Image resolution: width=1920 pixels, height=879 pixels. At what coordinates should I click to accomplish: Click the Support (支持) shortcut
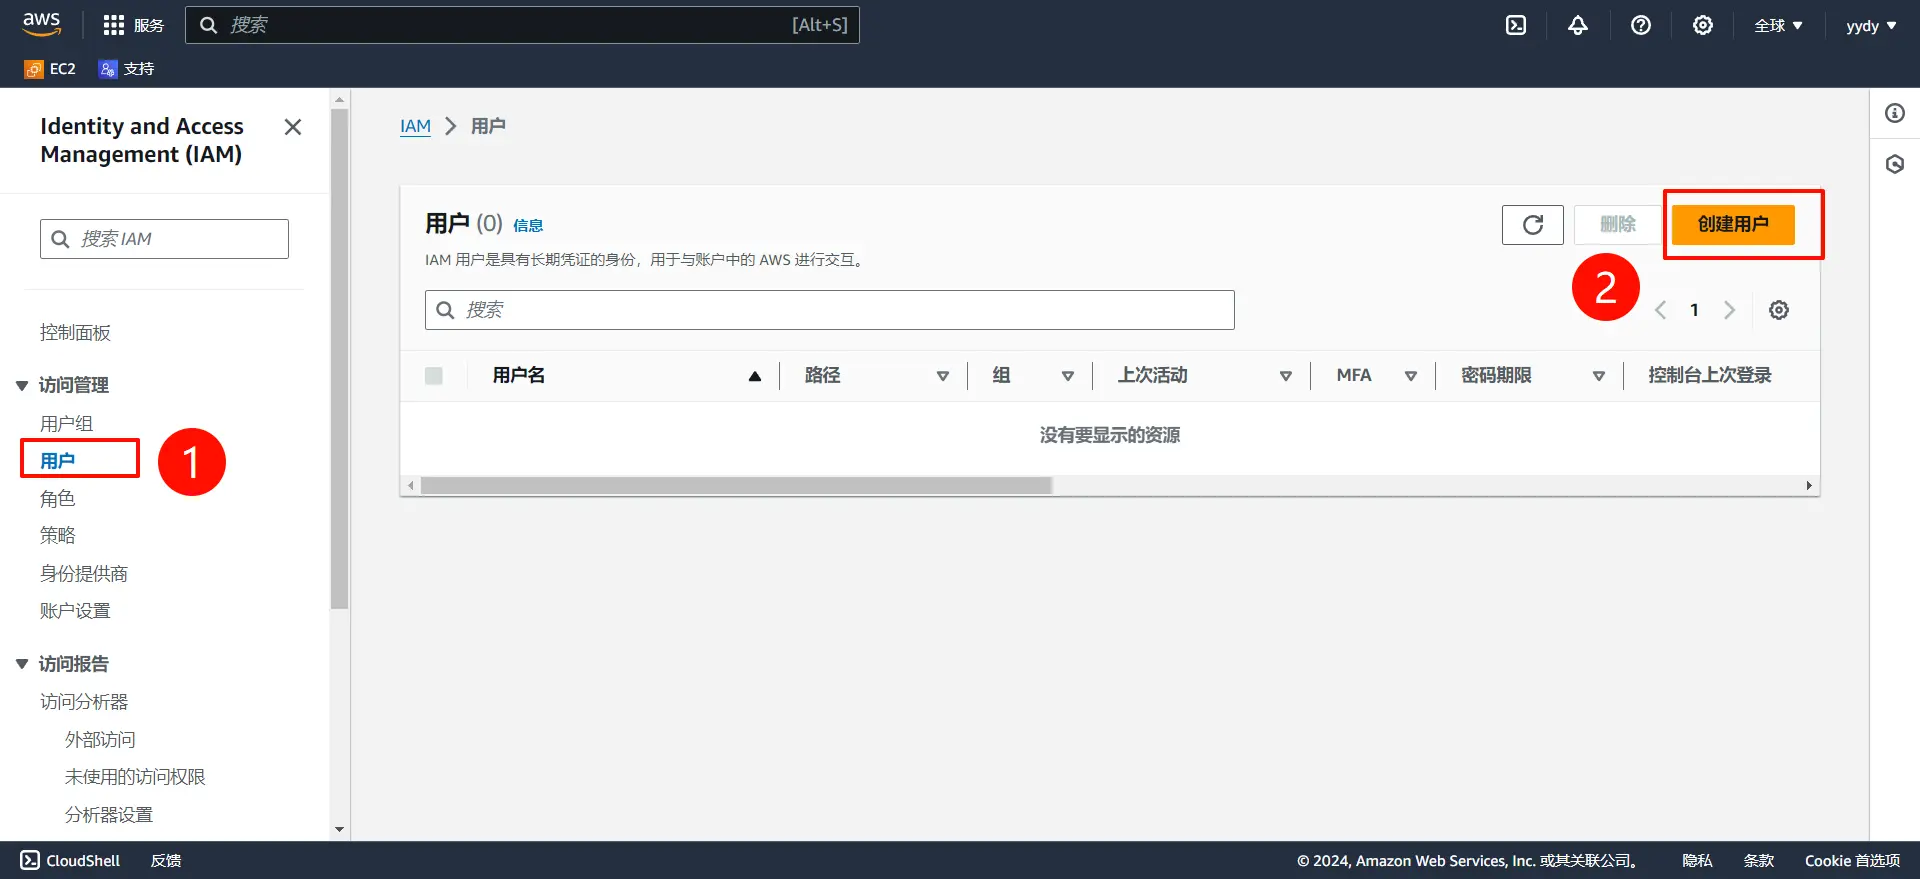pos(126,69)
